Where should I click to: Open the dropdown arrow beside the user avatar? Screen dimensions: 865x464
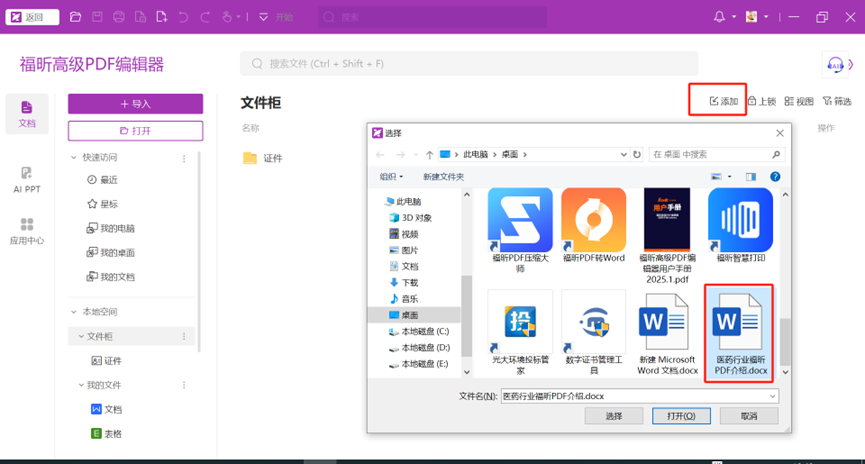(766, 17)
